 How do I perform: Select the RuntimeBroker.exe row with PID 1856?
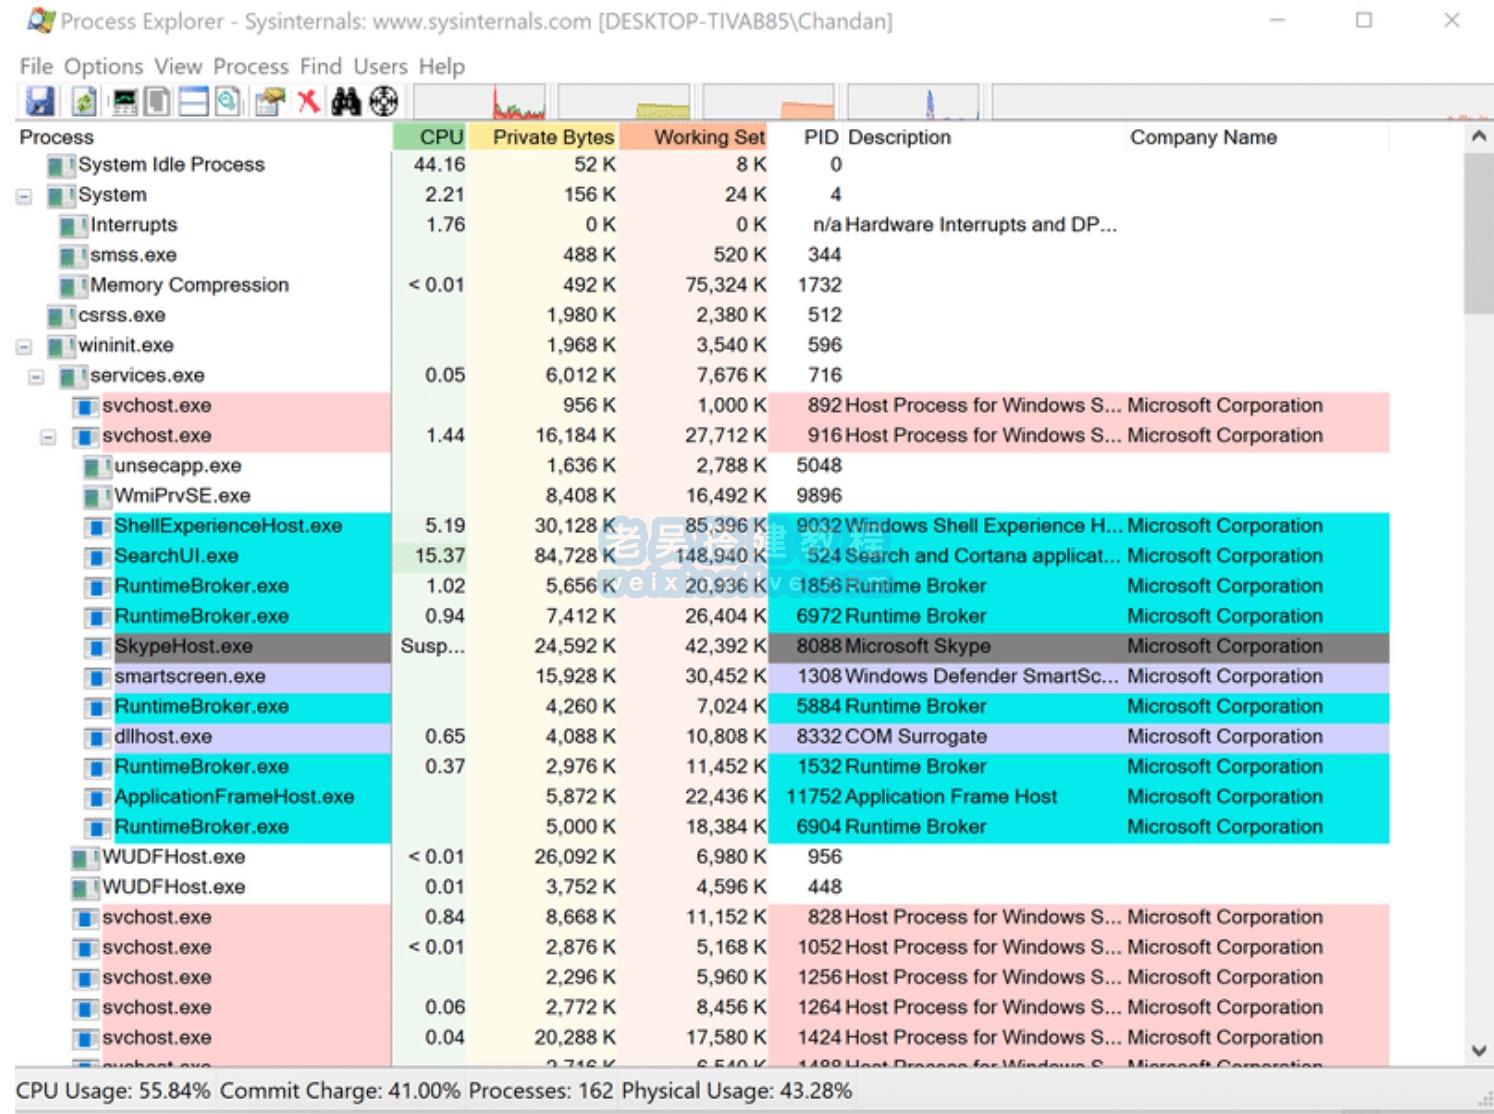tap(702, 586)
